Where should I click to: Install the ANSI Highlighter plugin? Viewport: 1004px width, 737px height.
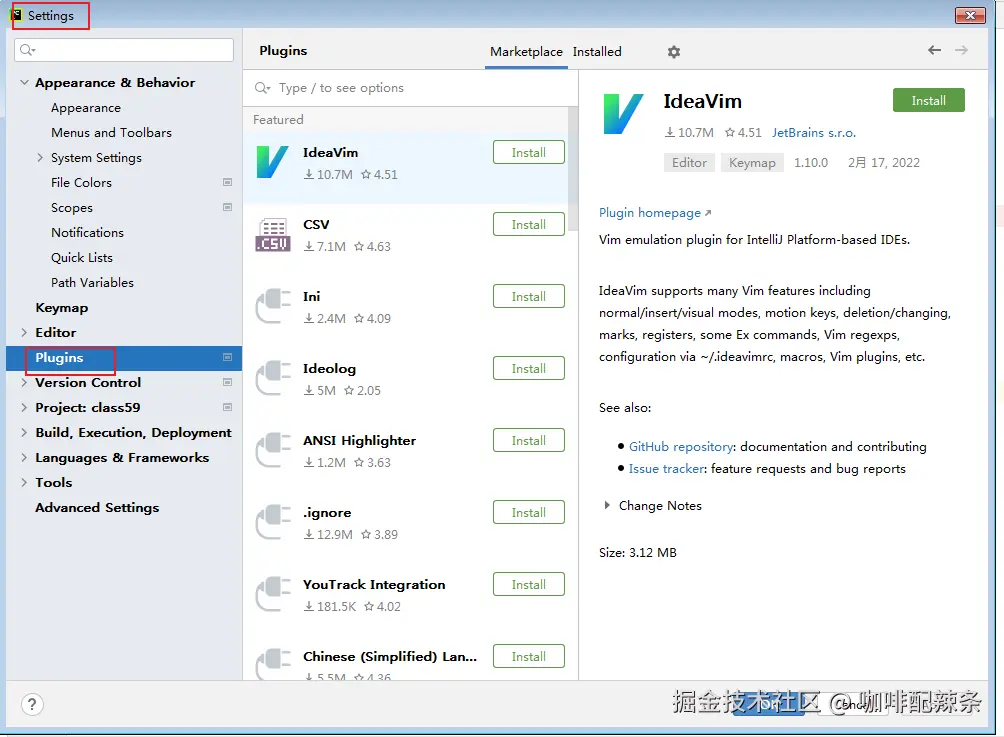click(x=529, y=441)
